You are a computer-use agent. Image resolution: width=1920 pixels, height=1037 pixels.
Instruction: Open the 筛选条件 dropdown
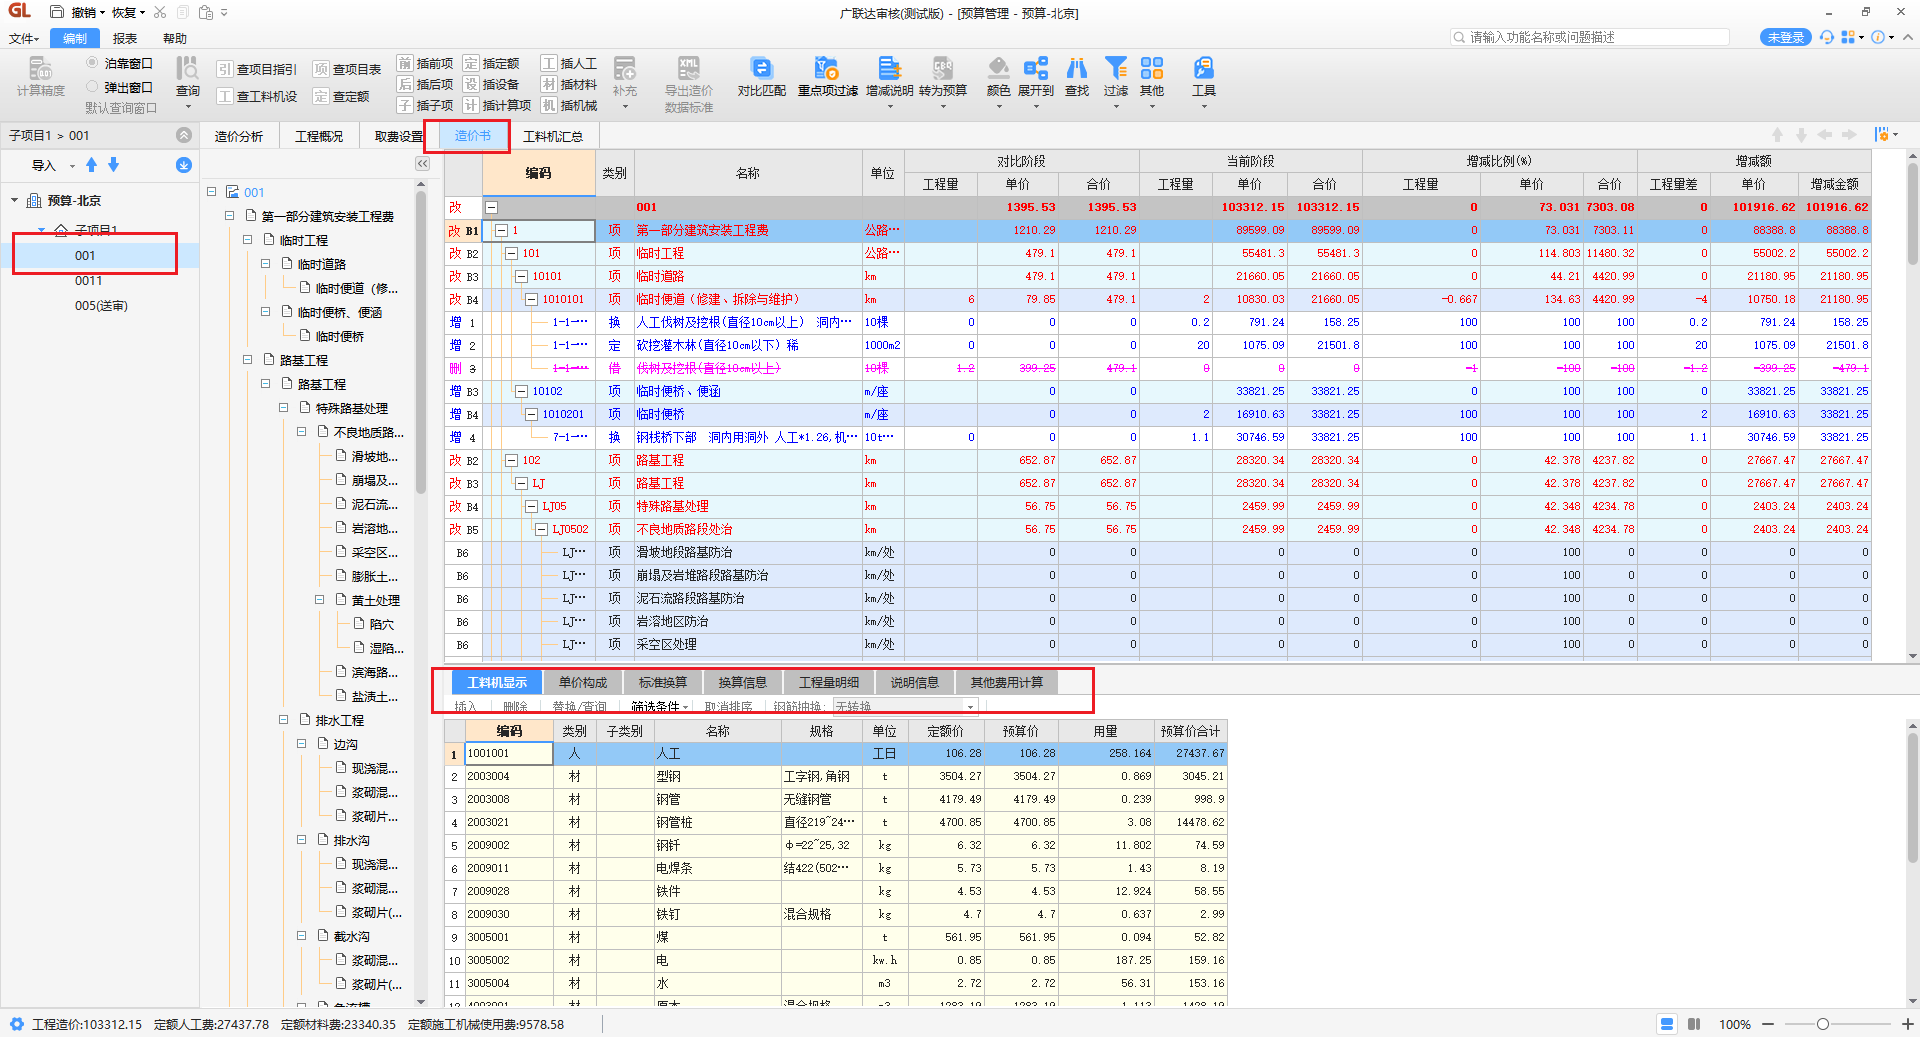pos(660,706)
